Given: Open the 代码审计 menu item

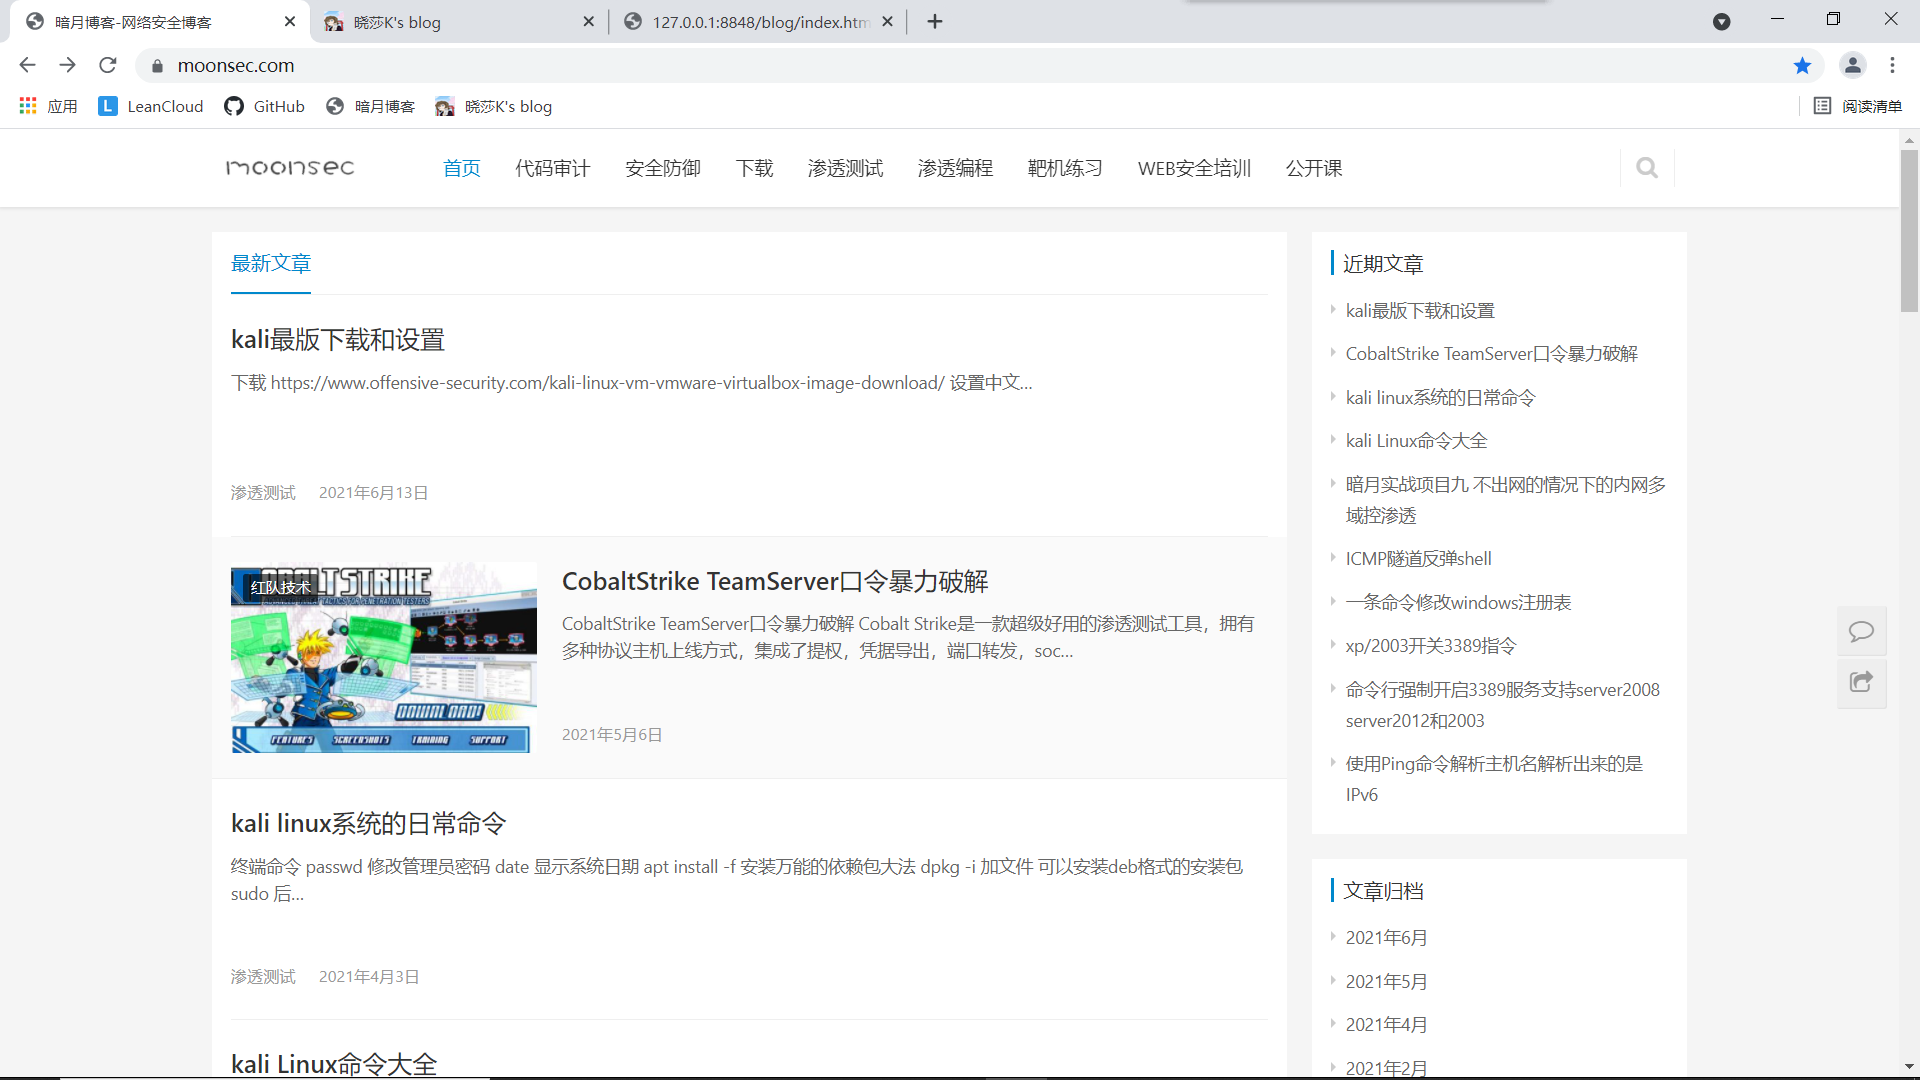Looking at the screenshot, I should 553,168.
